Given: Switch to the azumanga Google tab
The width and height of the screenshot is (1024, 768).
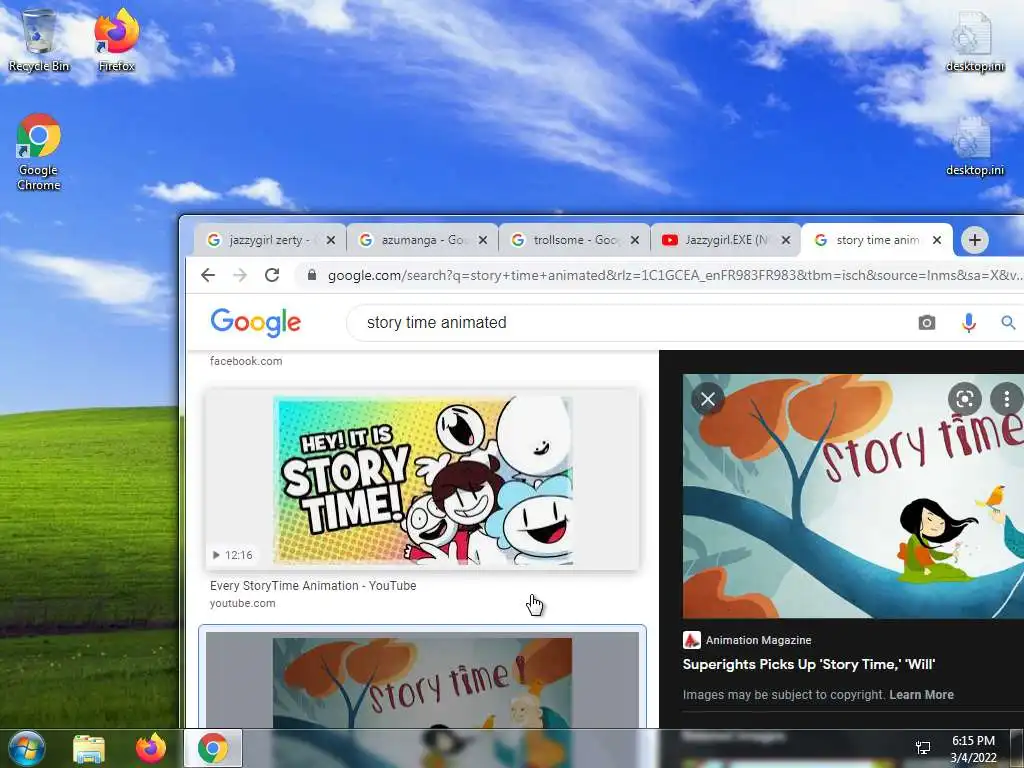Looking at the screenshot, I should 421,240.
